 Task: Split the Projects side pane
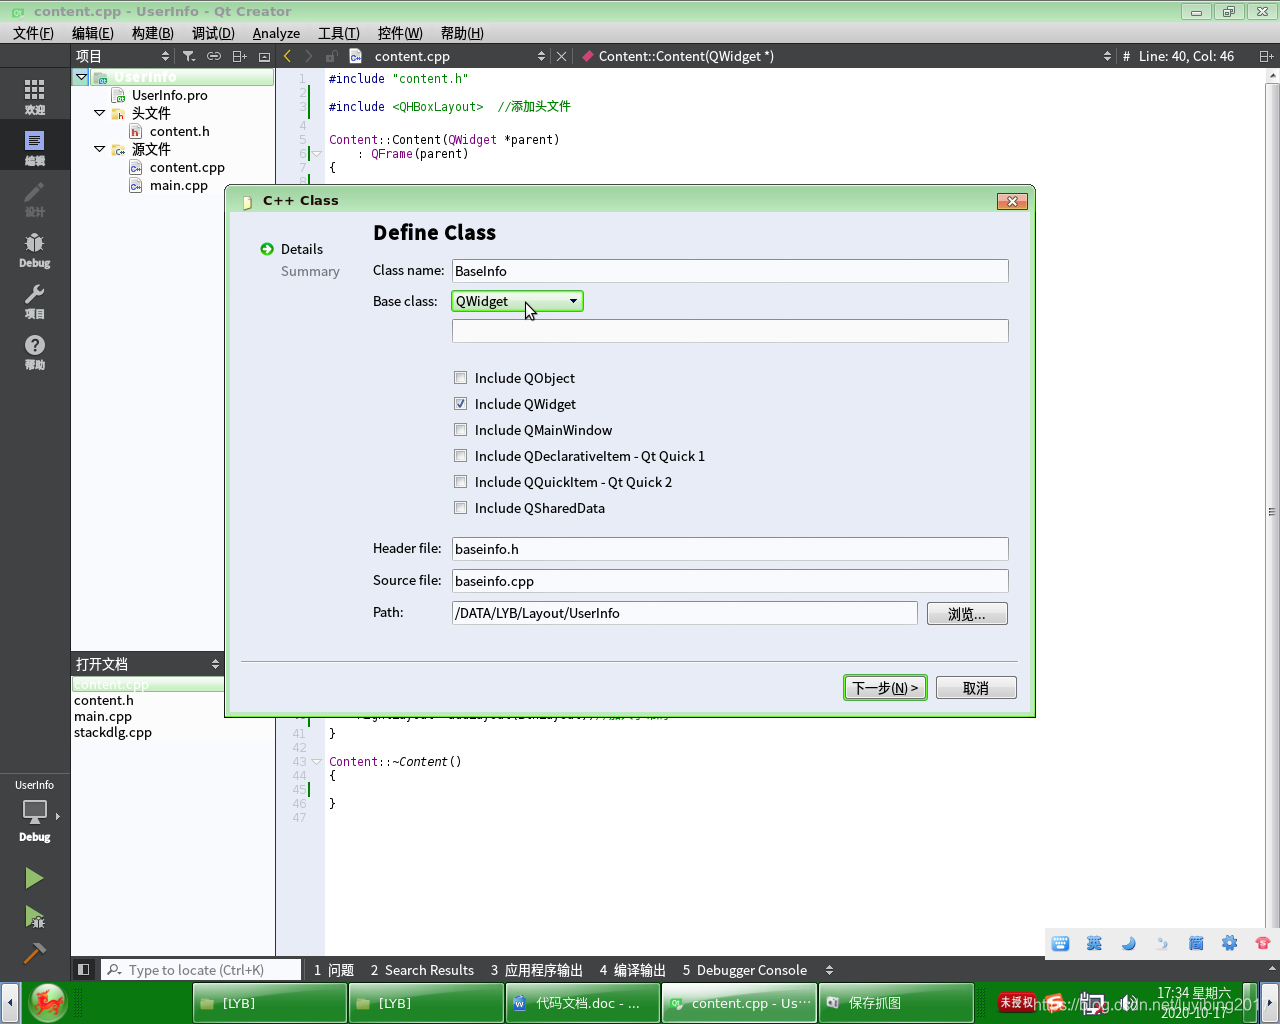(x=239, y=56)
